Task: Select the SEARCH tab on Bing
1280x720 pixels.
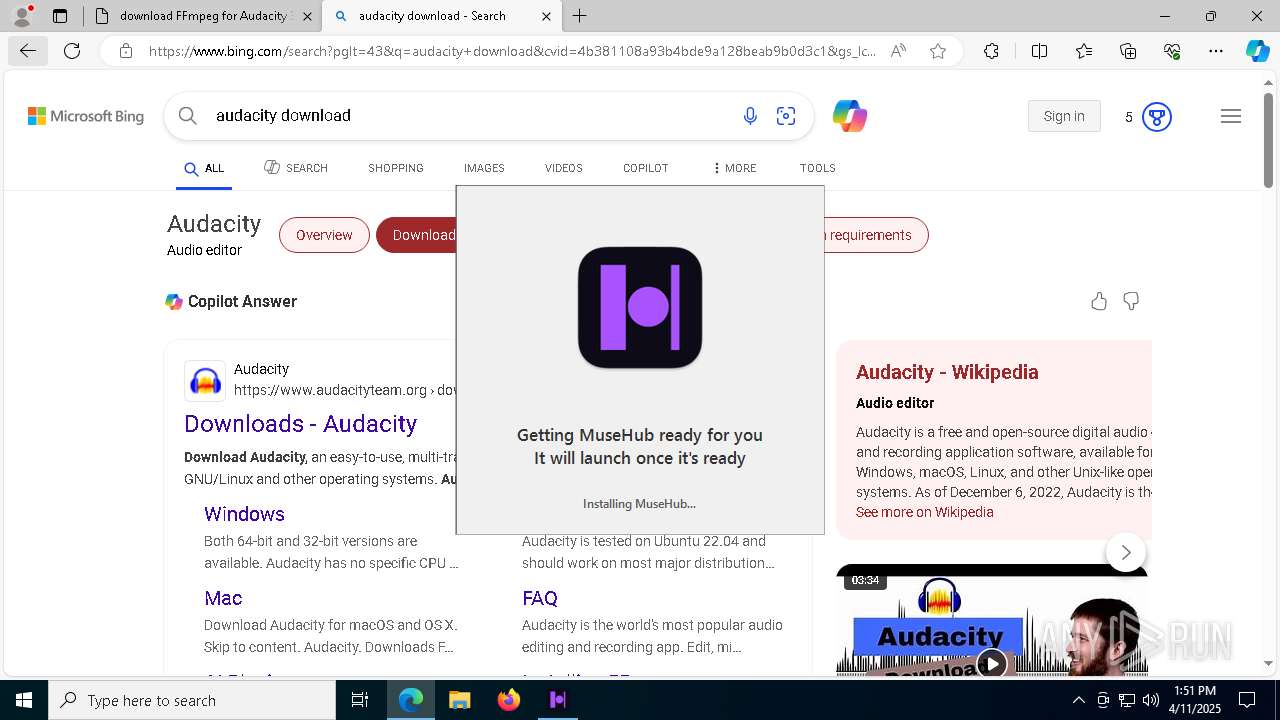Action: coord(296,168)
